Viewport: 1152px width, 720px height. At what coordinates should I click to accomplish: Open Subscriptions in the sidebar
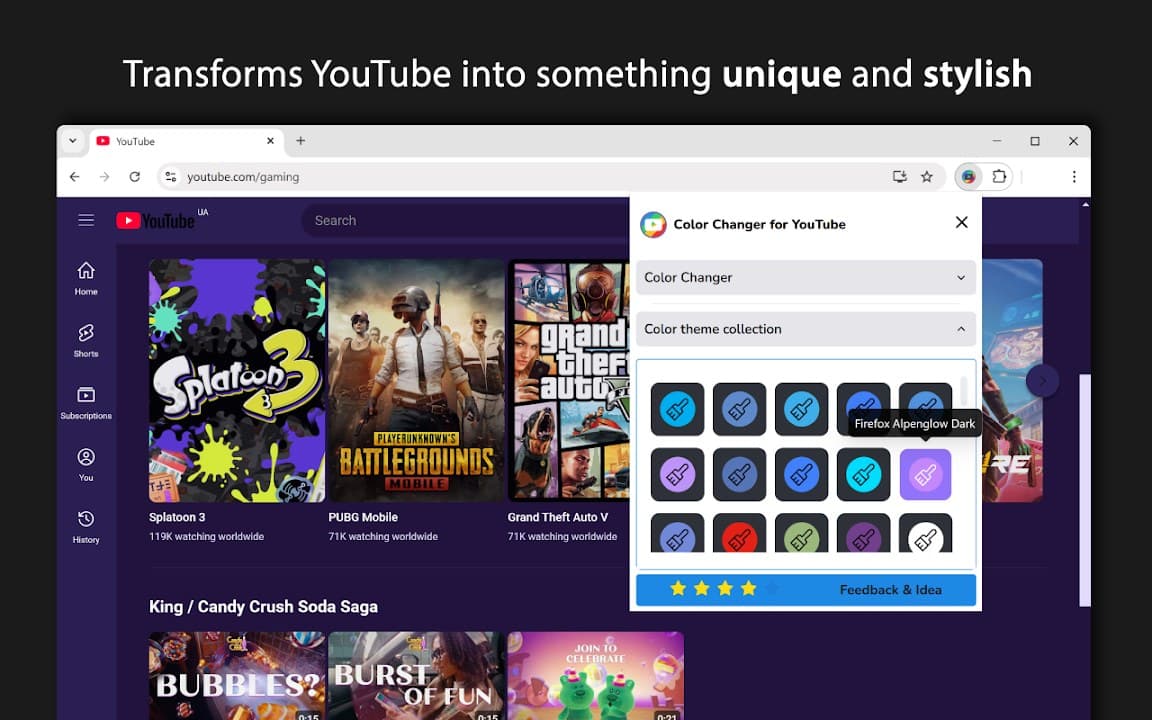[x=86, y=403]
